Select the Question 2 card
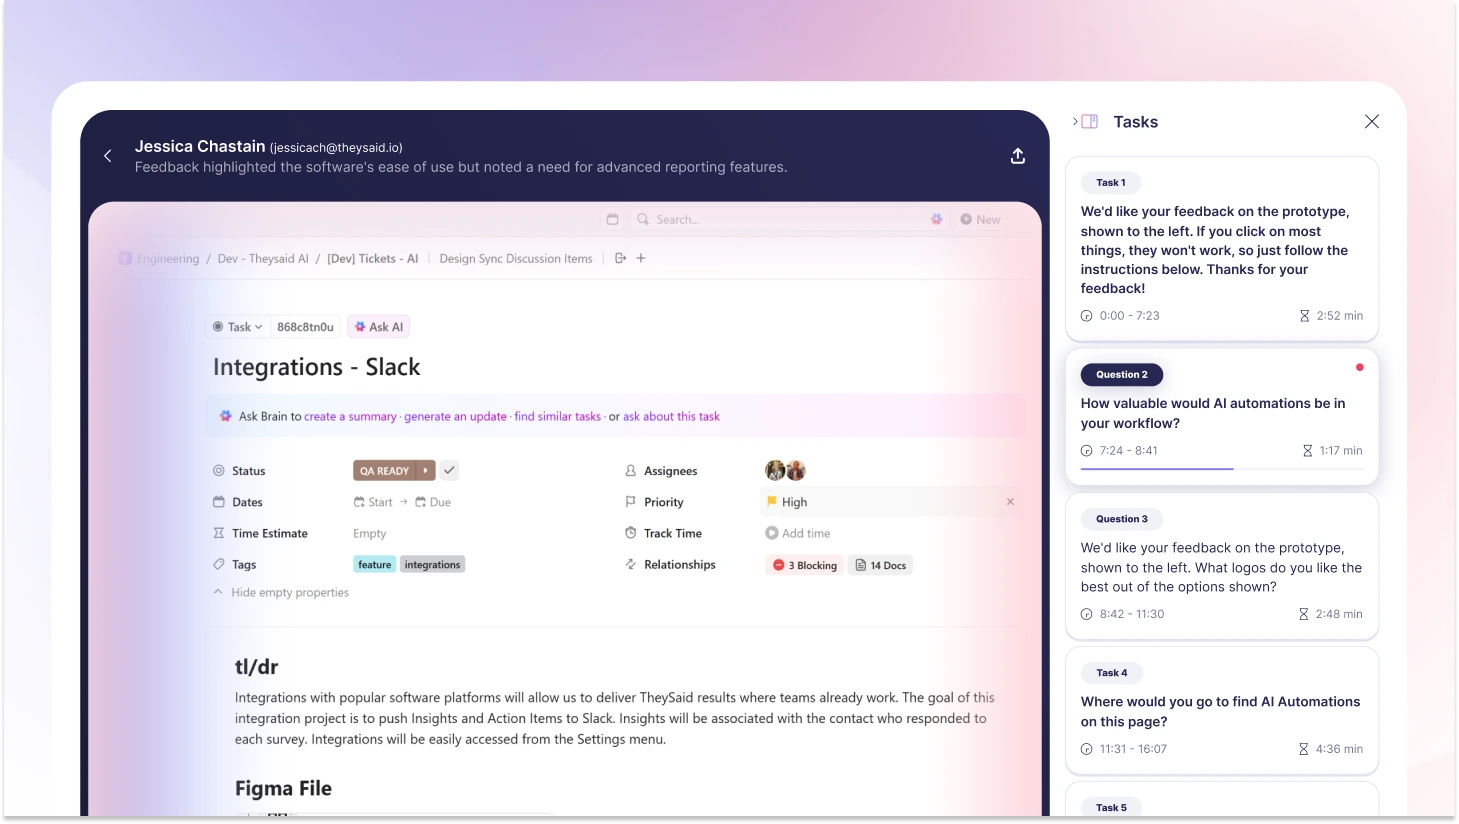Image resolution: width=1459 pixels, height=824 pixels. coord(1222,416)
